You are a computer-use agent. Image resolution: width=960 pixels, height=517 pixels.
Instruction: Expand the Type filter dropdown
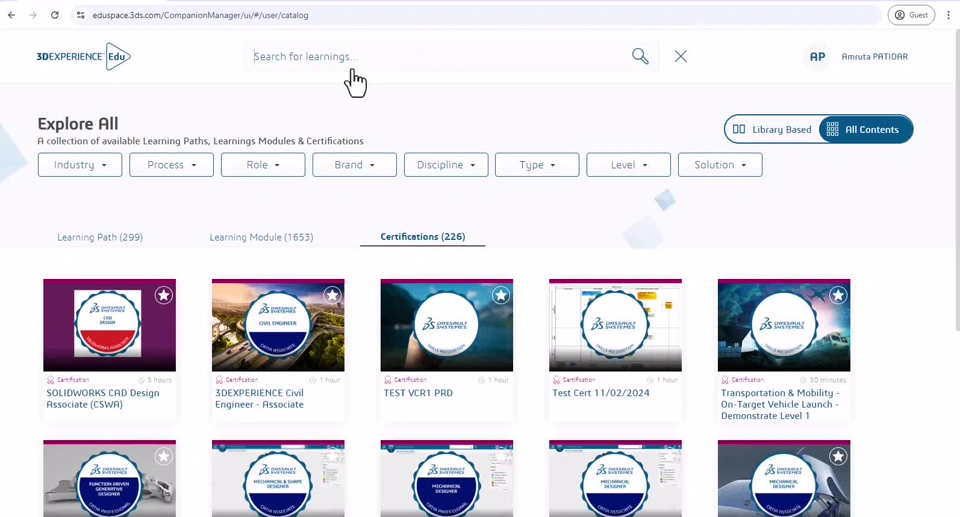537,165
